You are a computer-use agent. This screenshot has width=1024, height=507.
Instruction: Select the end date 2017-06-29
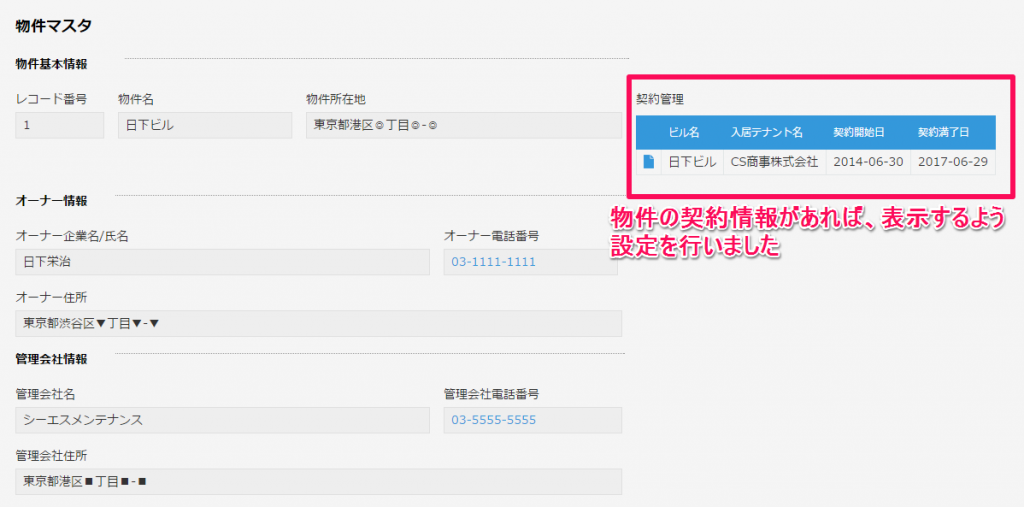click(953, 162)
